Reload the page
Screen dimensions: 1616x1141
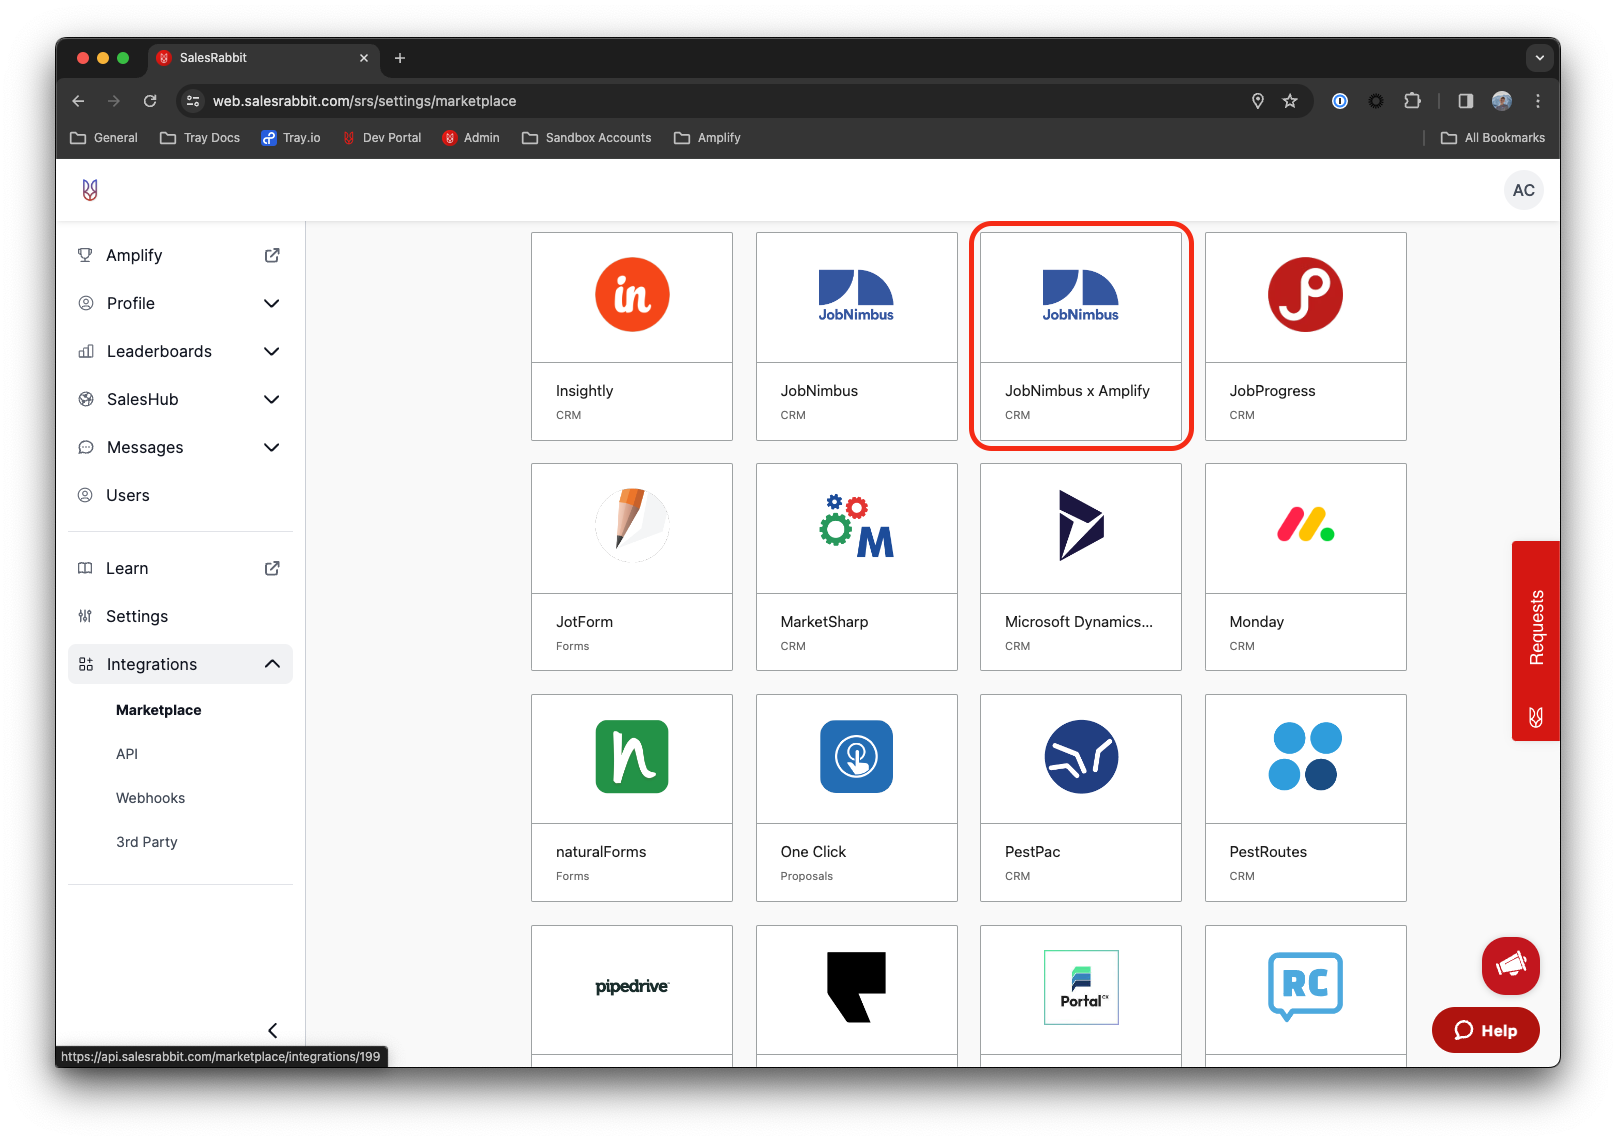[150, 101]
